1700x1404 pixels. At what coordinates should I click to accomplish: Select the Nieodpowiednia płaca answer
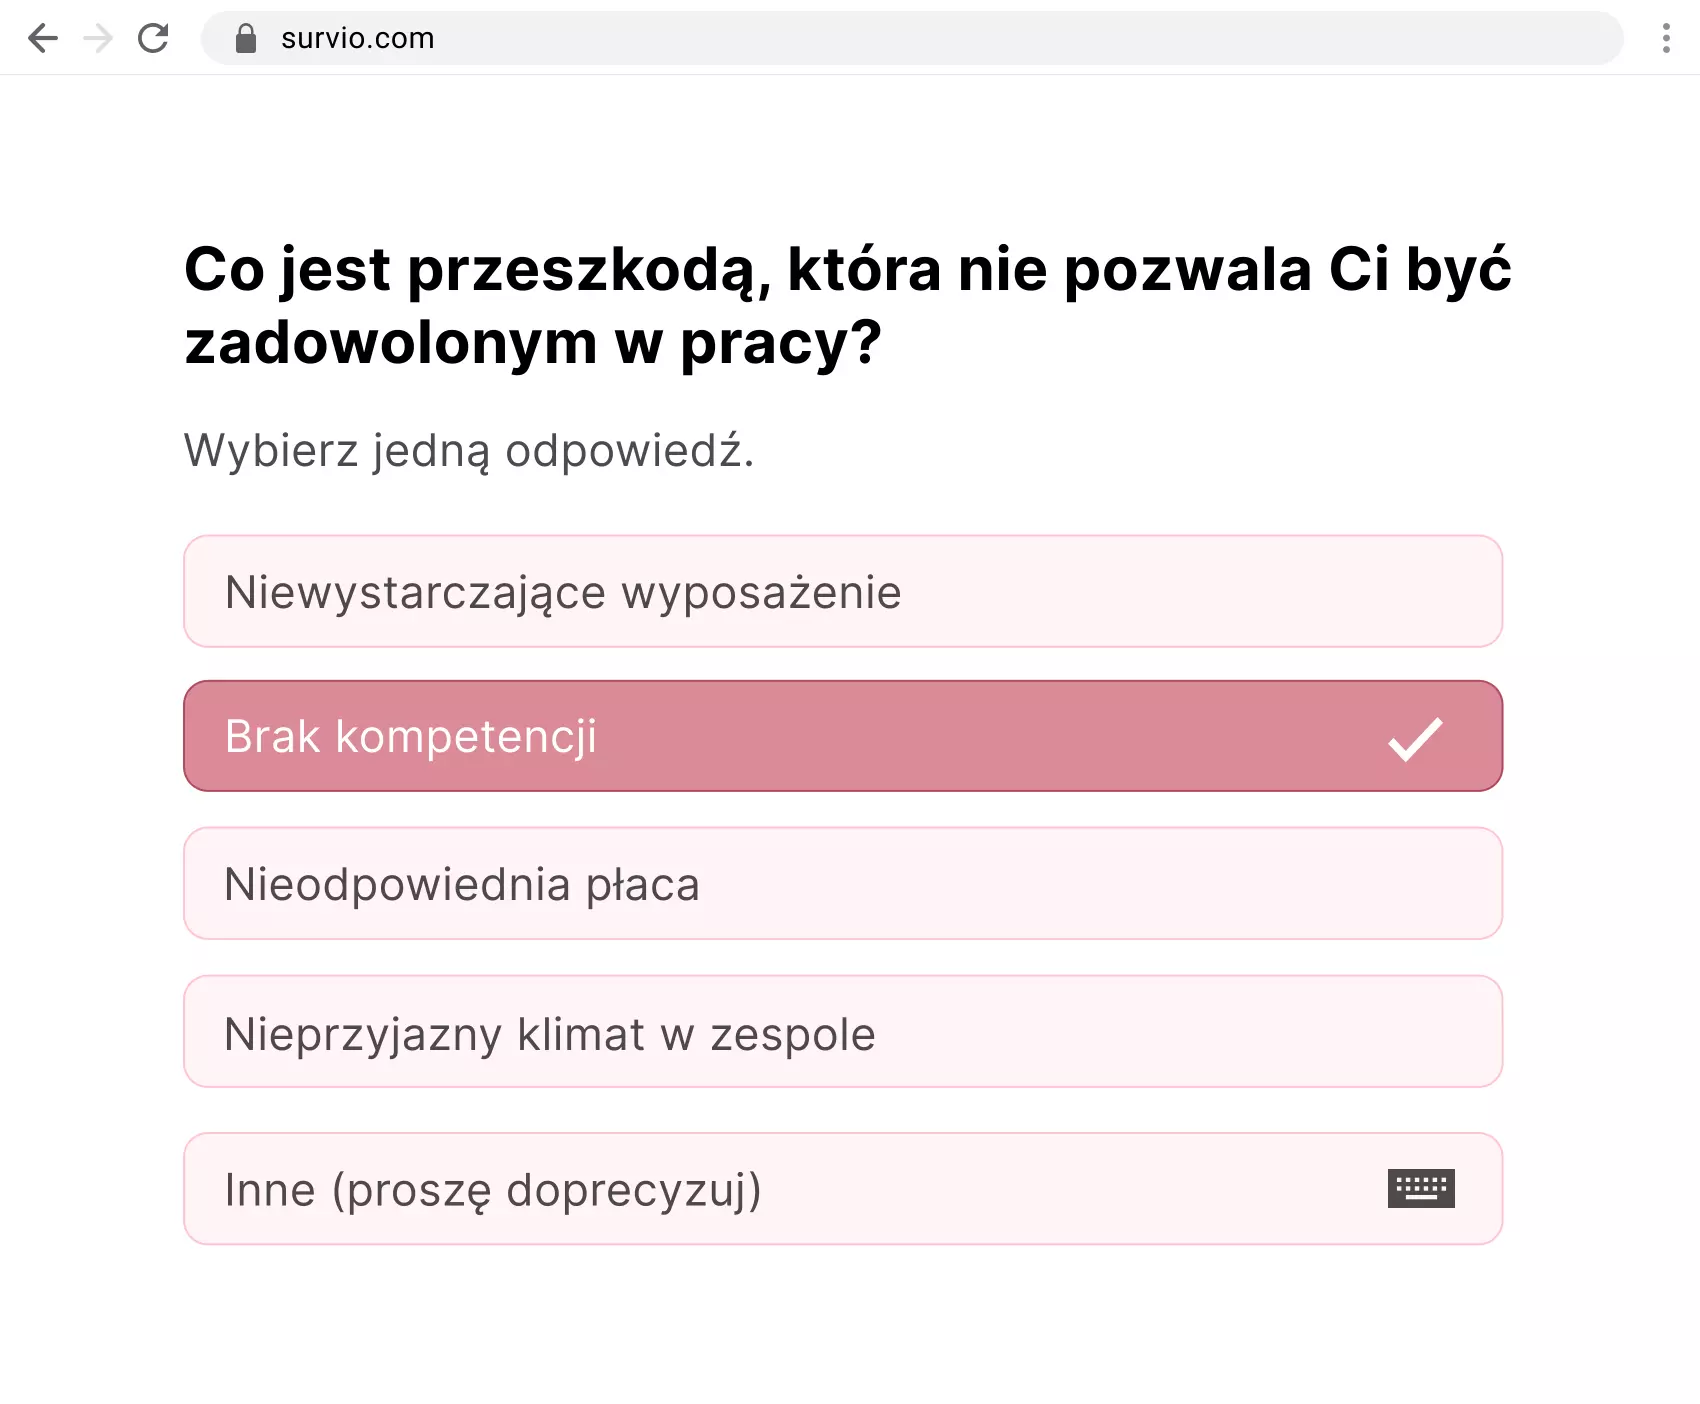842,884
